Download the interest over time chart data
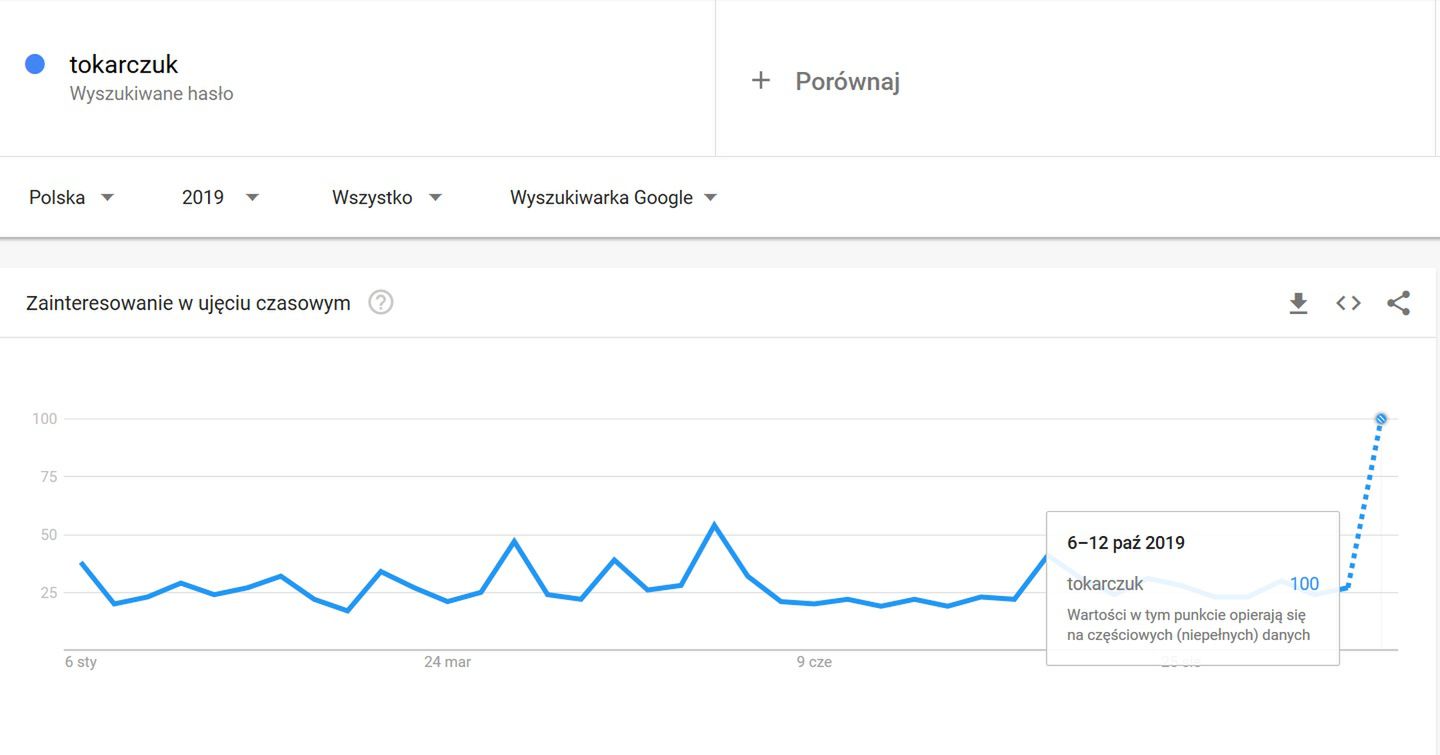Viewport: 1440px width, 755px height. [1298, 303]
